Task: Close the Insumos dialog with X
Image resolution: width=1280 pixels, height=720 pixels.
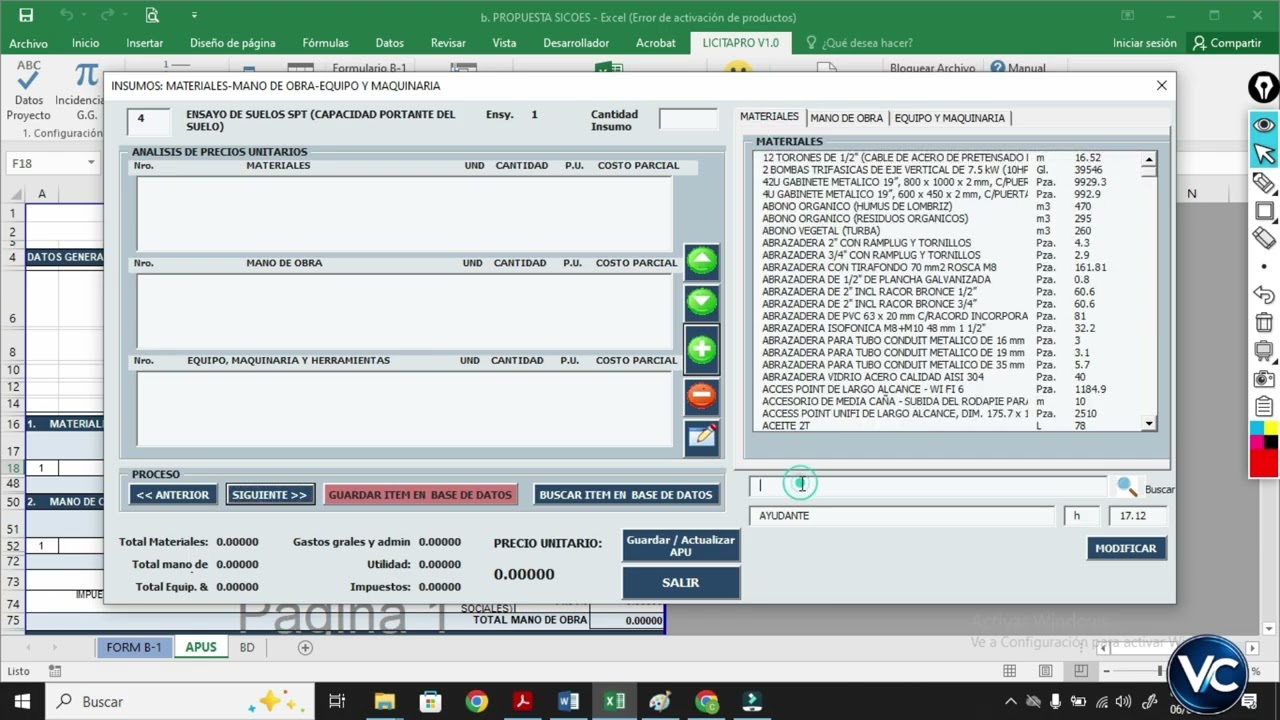Action: point(1161,86)
